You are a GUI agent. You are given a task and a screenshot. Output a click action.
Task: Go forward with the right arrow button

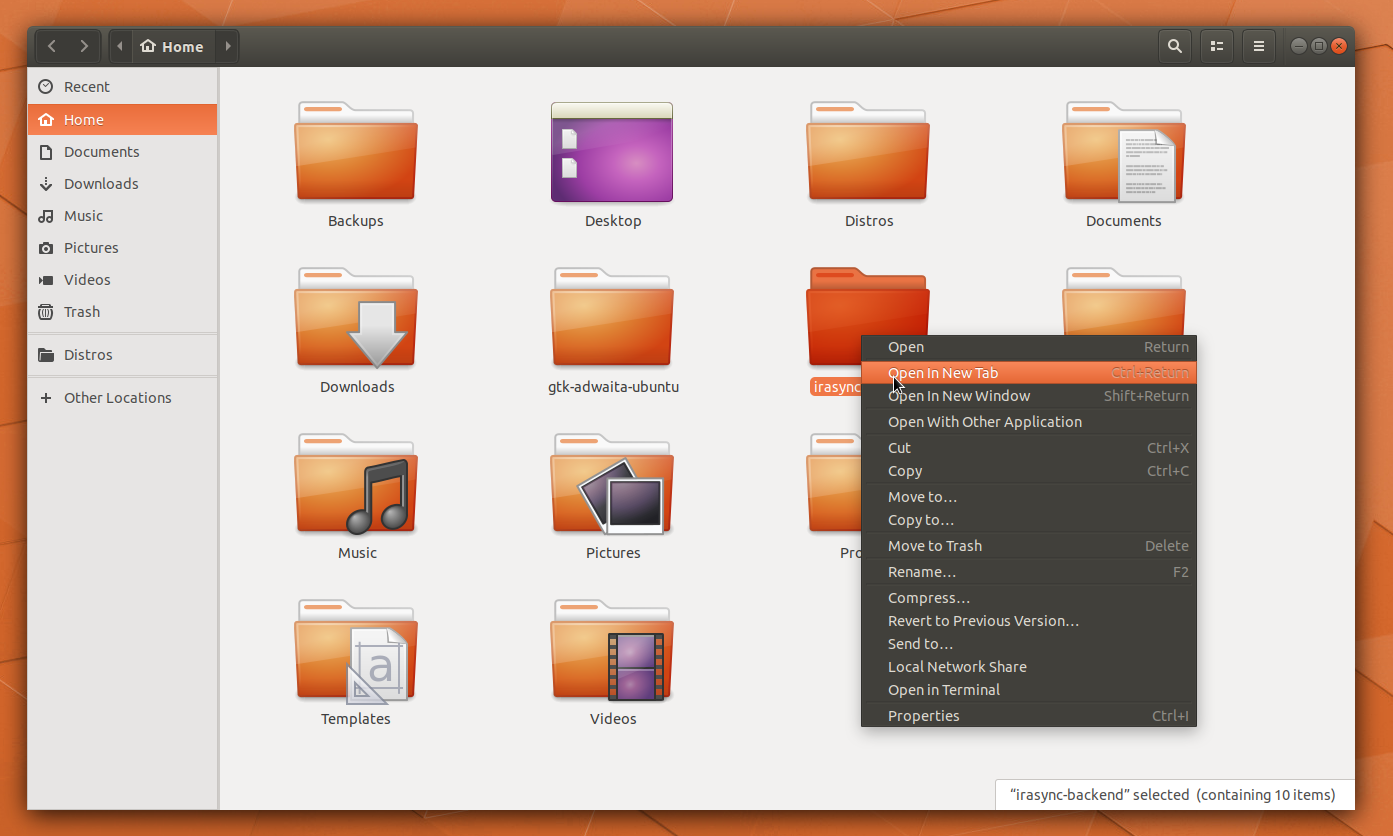coord(84,46)
